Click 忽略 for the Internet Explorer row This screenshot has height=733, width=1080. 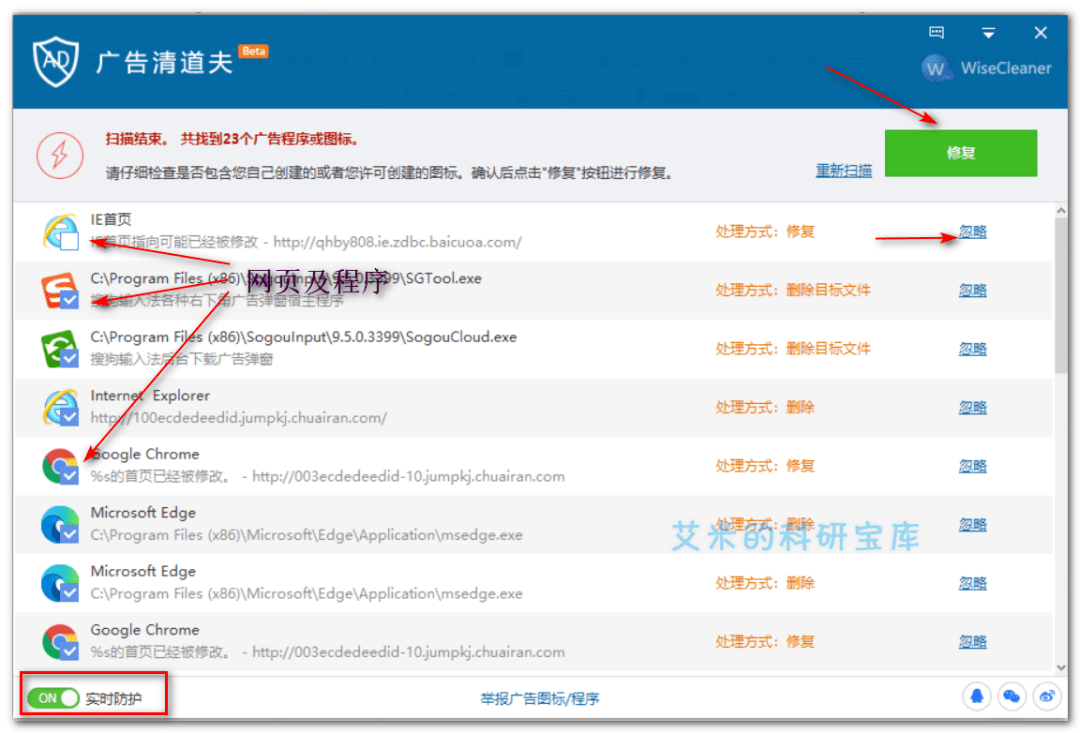pos(973,408)
